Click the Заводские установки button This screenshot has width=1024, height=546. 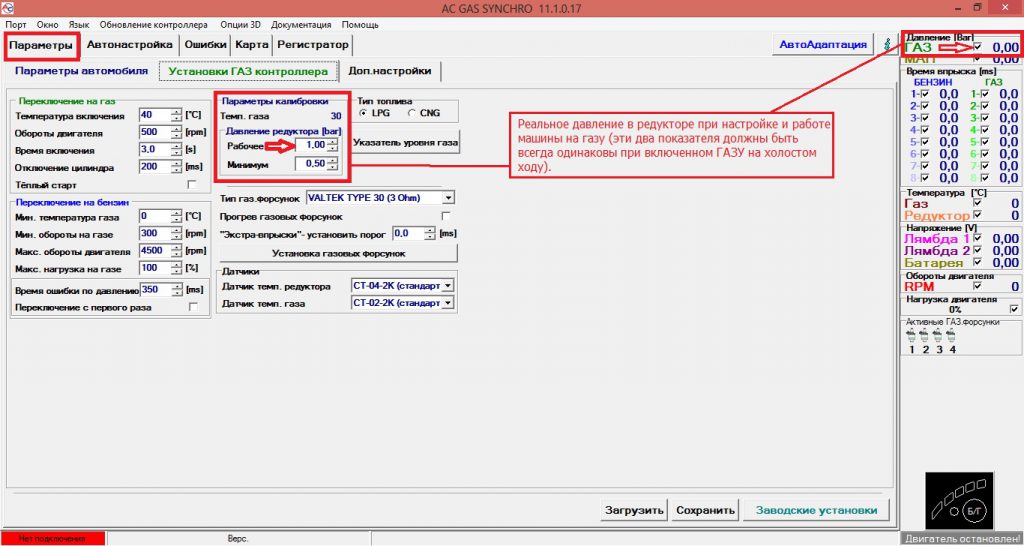click(x=816, y=510)
